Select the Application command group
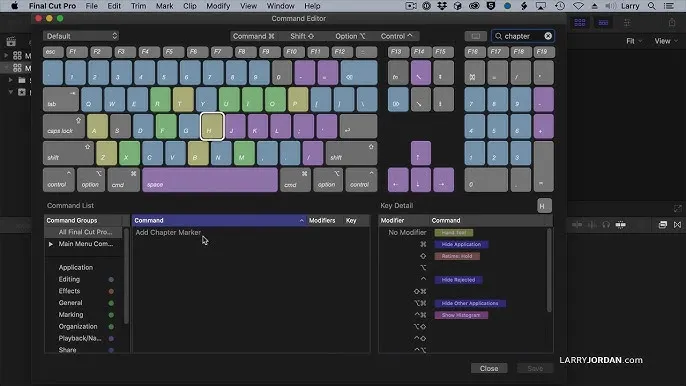Image resolution: width=686 pixels, height=386 pixels. pos(76,267)
